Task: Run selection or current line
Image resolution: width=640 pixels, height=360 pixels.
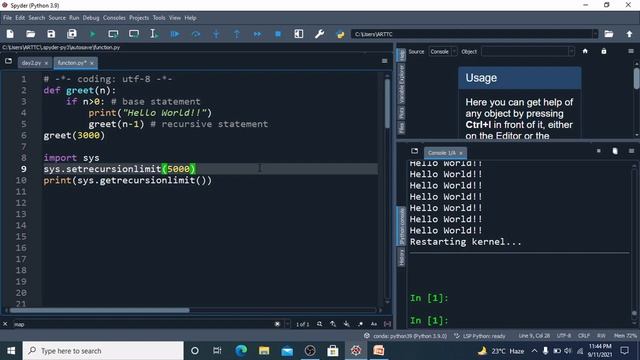Action: tap(154, 34)
